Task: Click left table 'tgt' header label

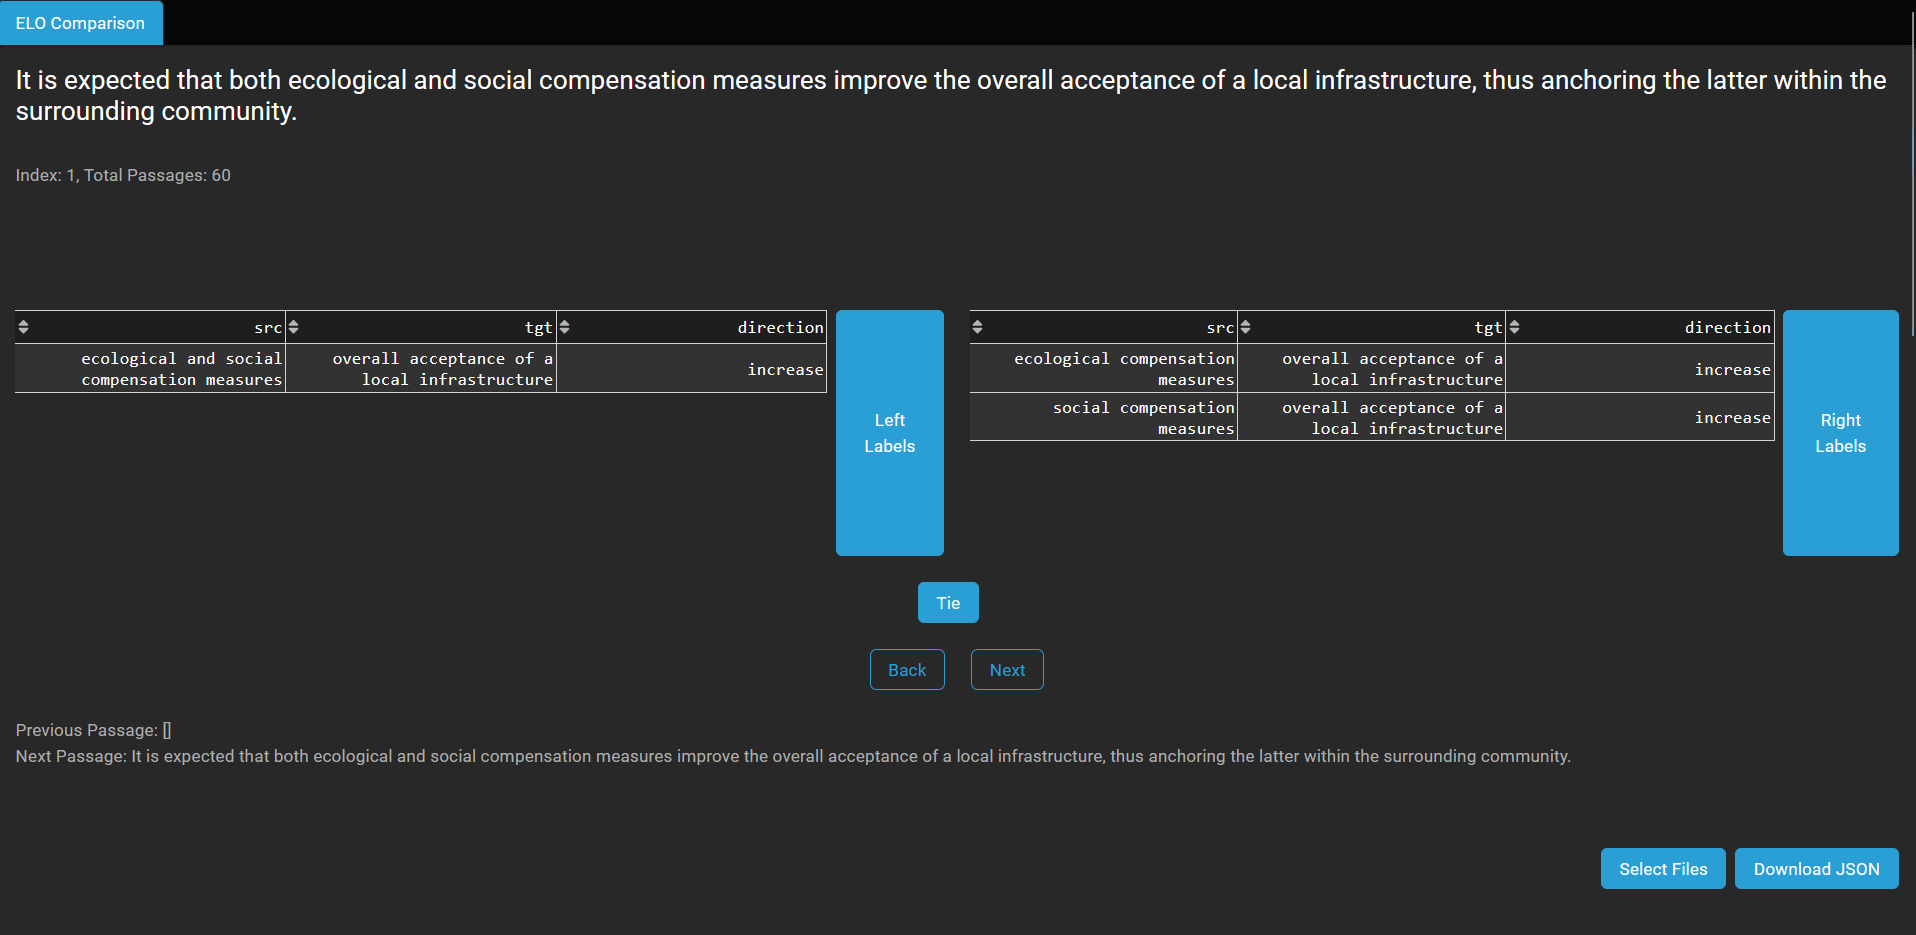Action: click(539, 327)
